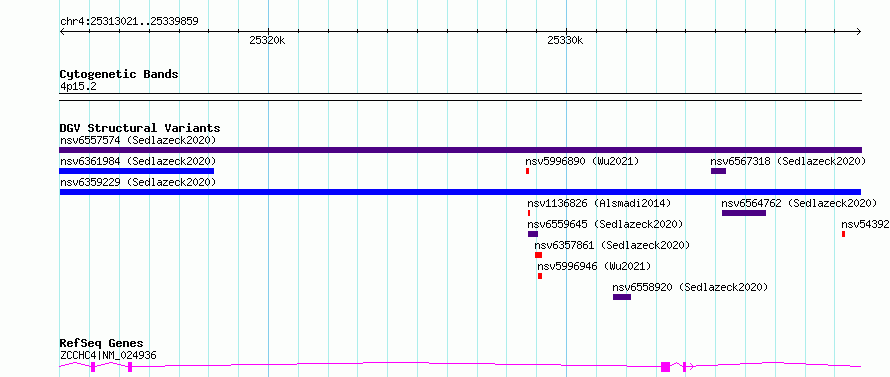Click the thin red marker under nsv1136826
This screenshot has height=377, width=890.
(529, 213)
